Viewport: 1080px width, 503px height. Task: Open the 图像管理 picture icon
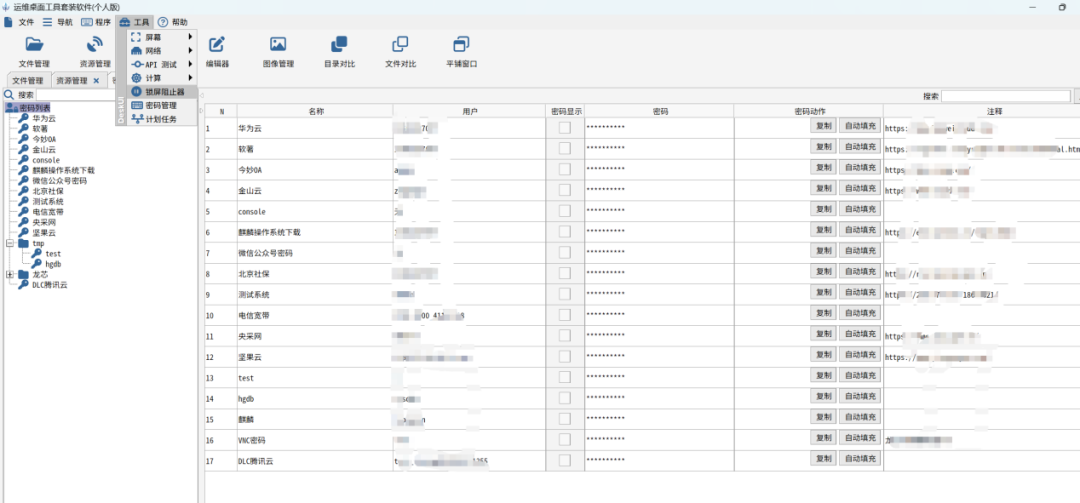click(278, 45)
